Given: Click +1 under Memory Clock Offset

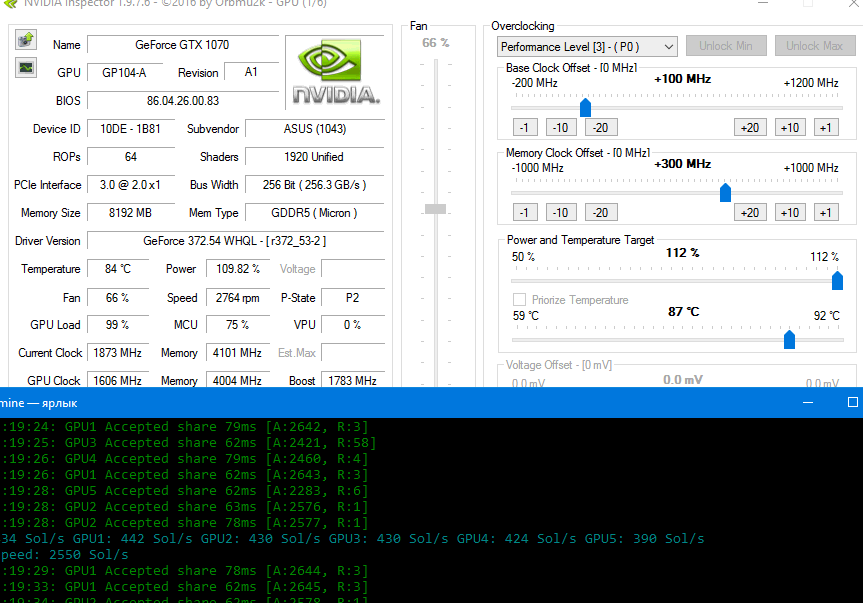Looking at the screenshot, I should point(826,212).
